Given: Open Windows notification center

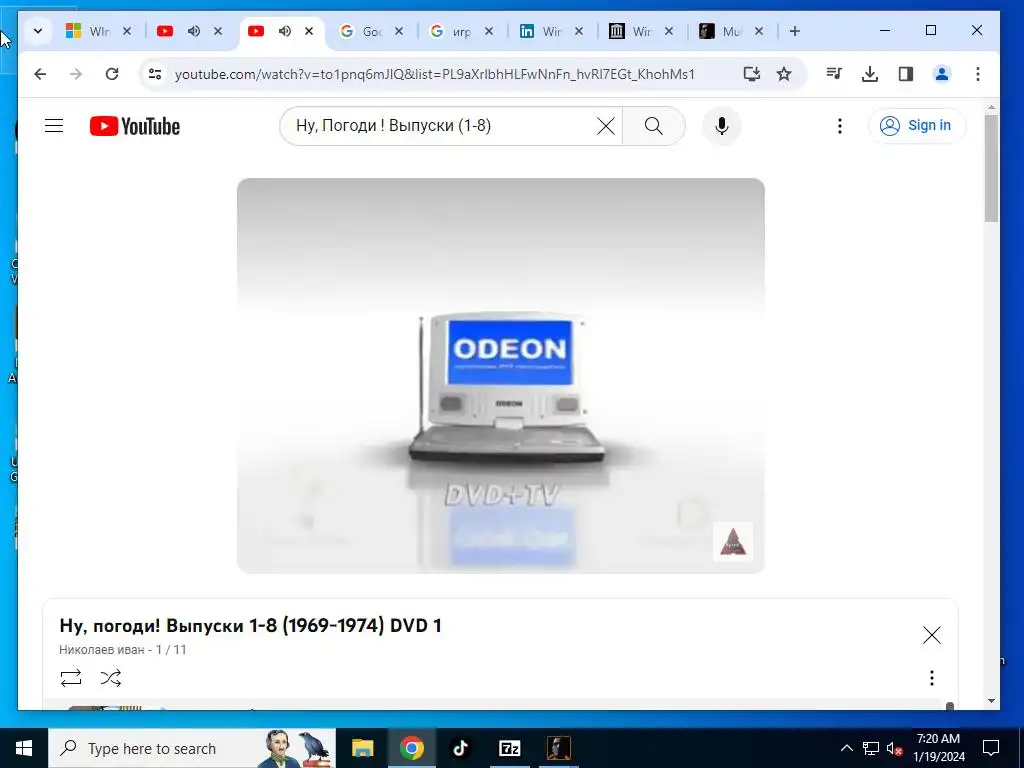Looking at the screenshot, I should [x=991, y=748].
